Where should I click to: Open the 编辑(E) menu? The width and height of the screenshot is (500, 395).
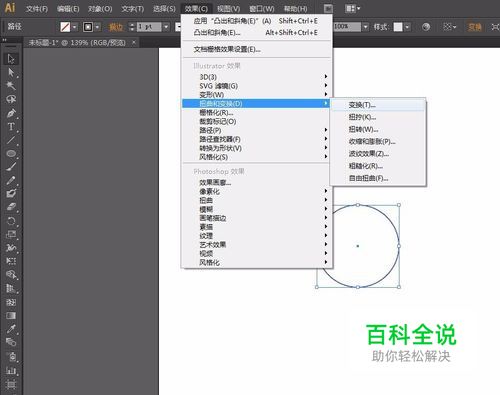68,9
